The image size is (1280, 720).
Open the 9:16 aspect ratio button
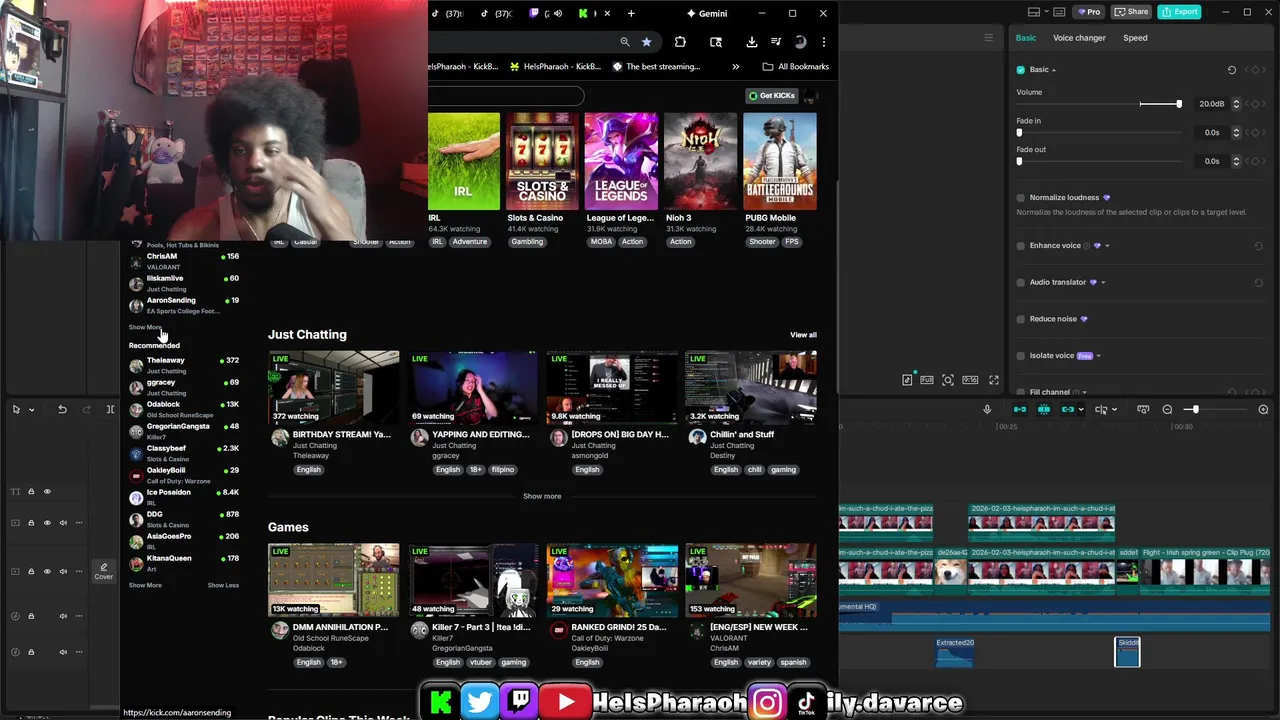pyautogui.click(x=970, y=380)
